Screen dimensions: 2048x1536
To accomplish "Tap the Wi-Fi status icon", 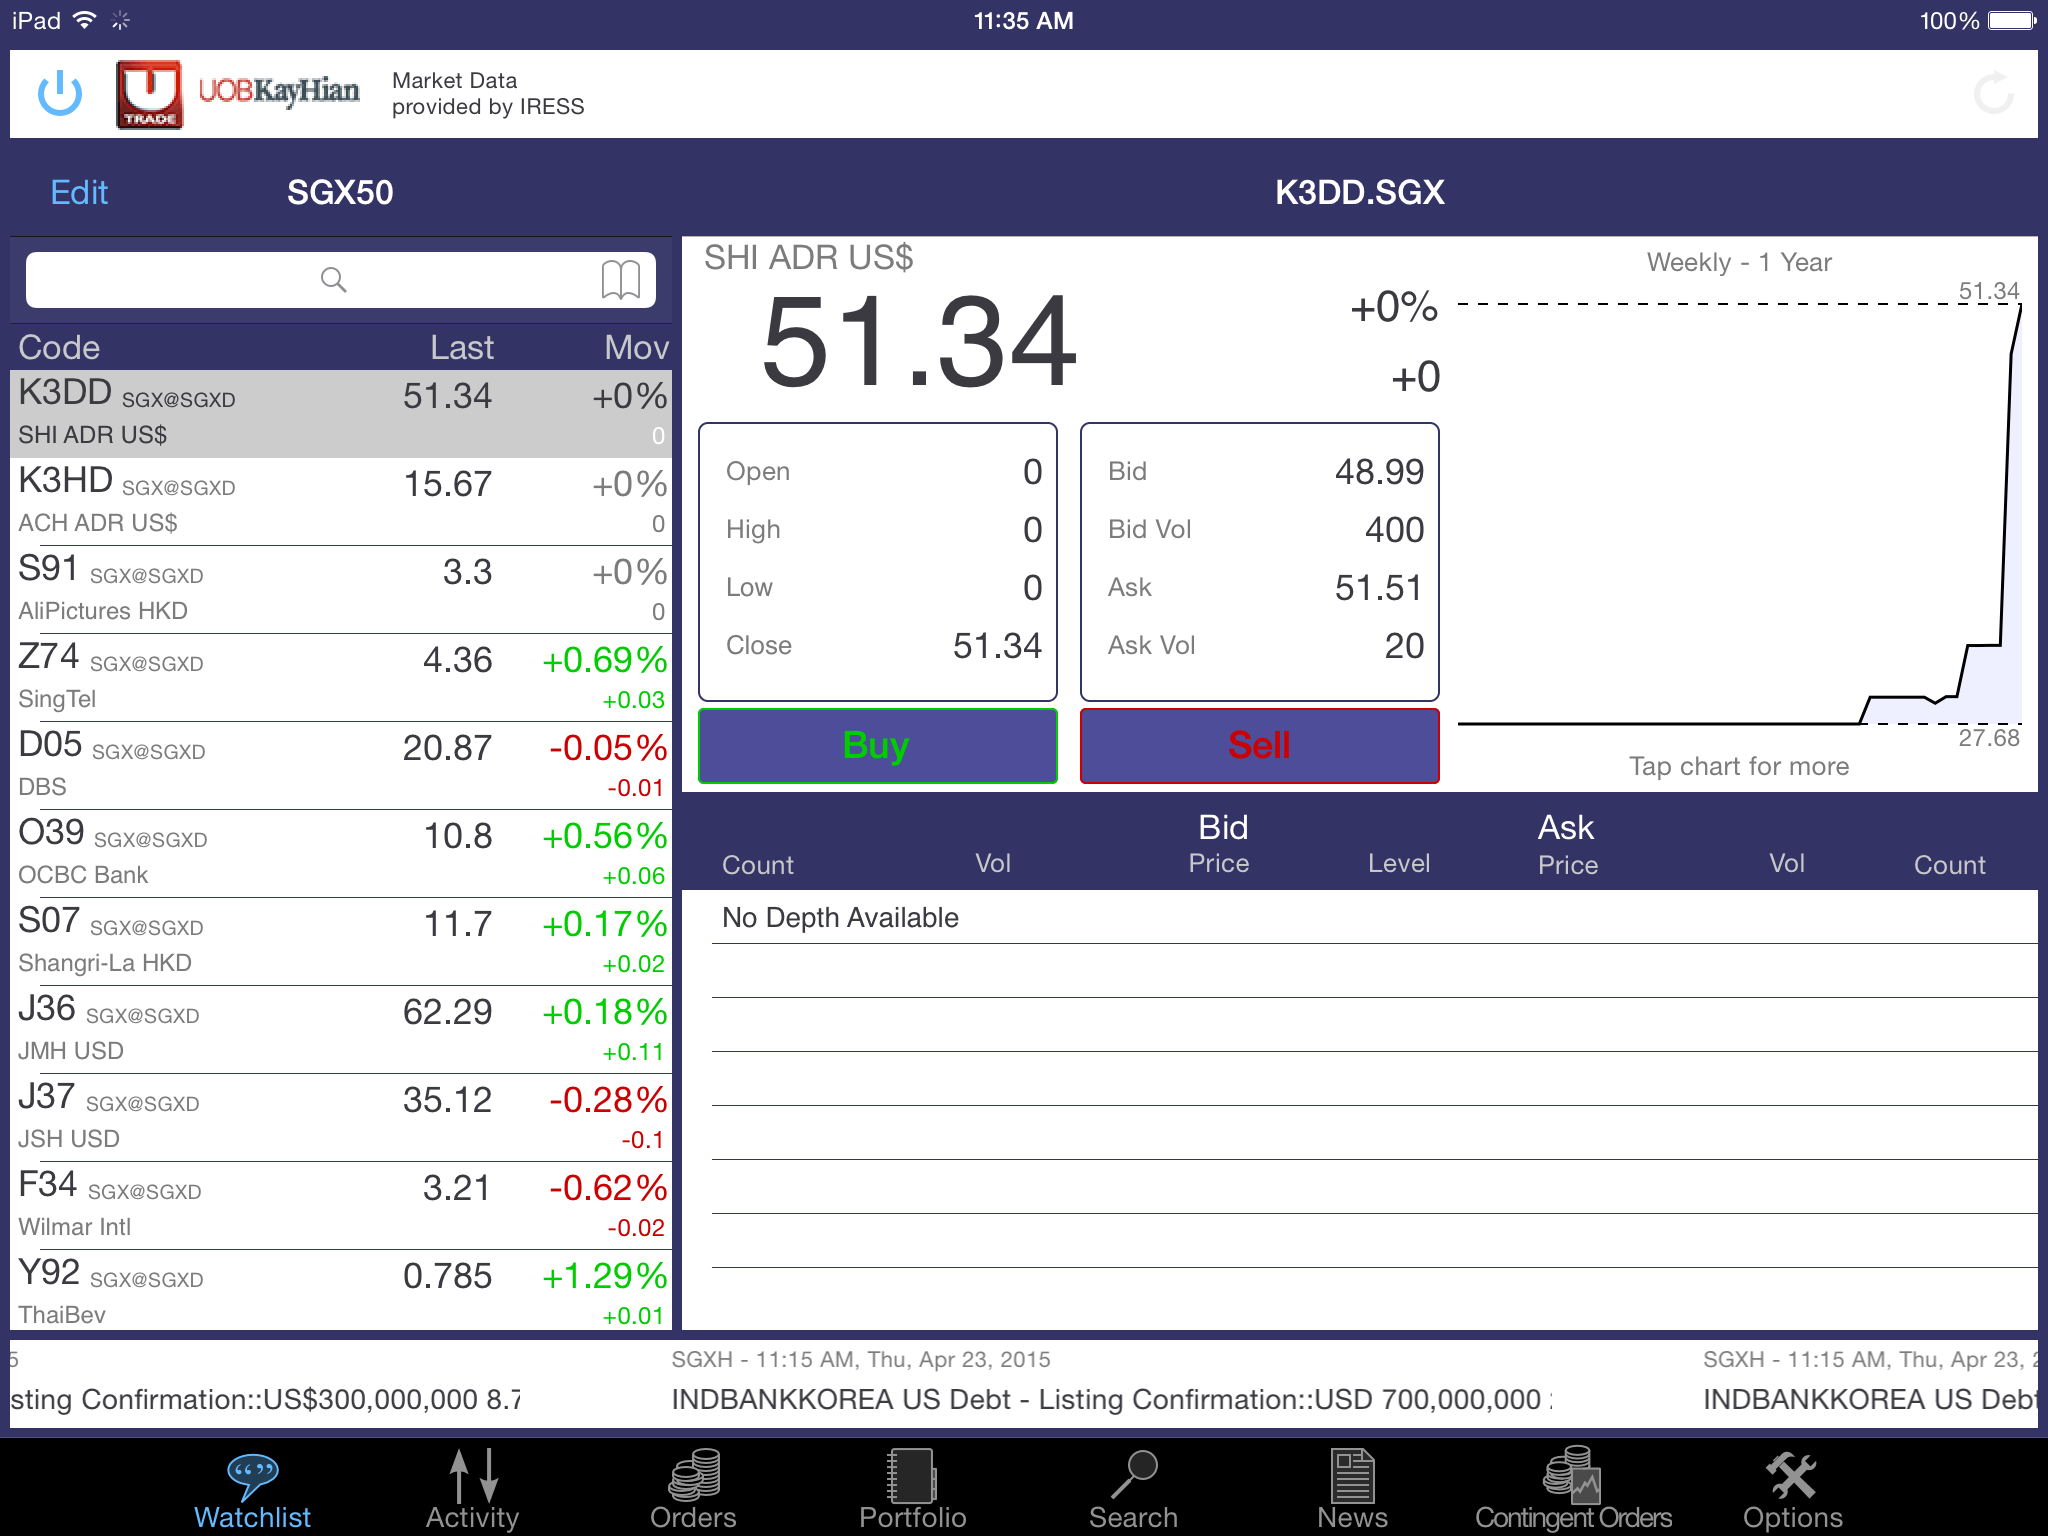I will pyautogui.click(x=86, y=20).
